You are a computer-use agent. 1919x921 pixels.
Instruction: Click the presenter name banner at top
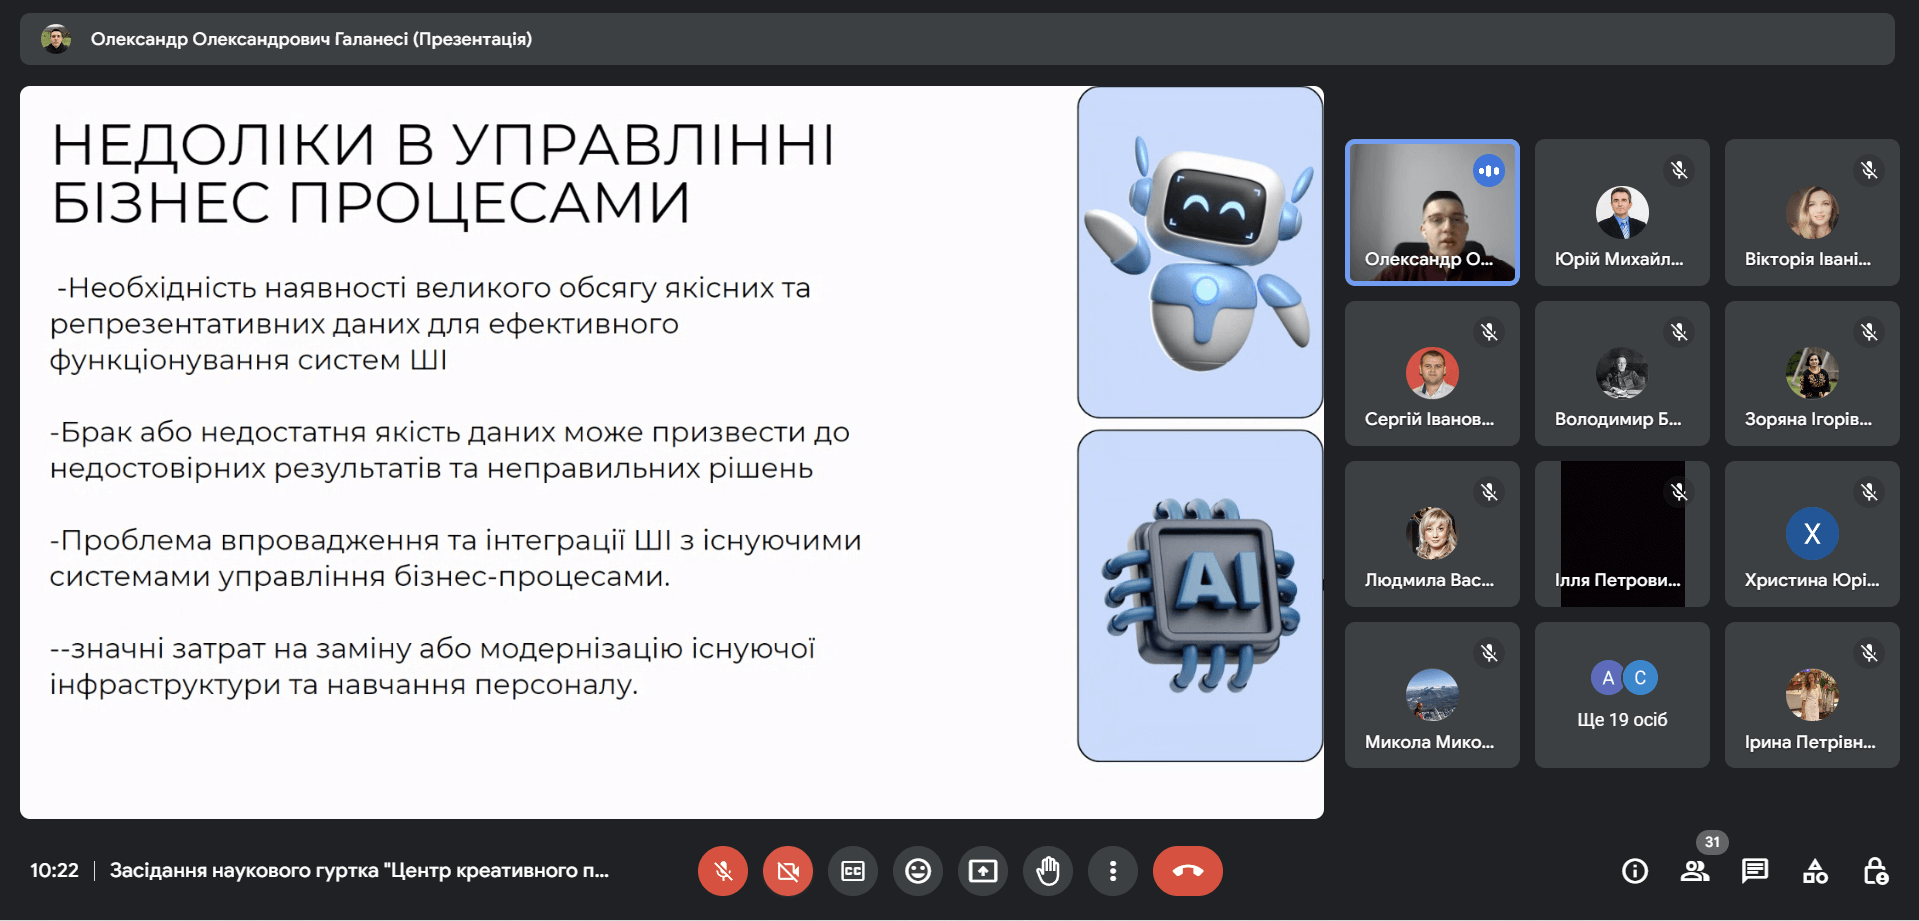(x=310, y=39)
